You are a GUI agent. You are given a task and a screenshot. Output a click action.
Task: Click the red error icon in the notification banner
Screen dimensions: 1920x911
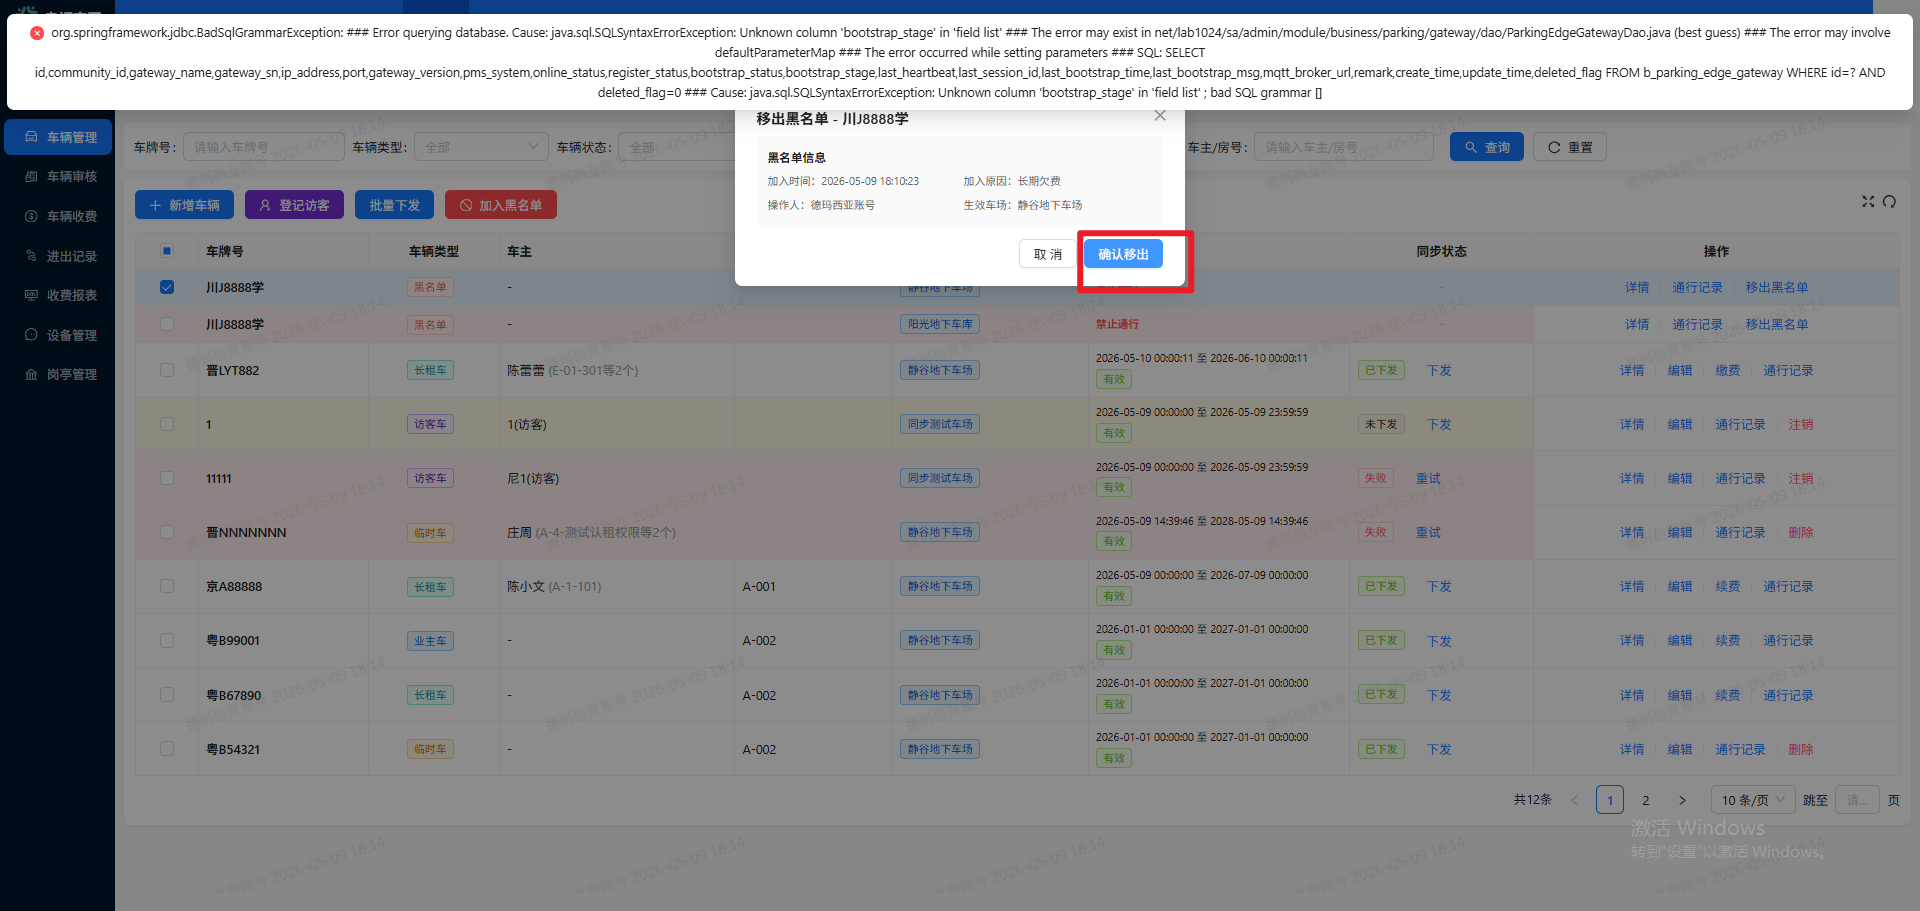point(37,33)
